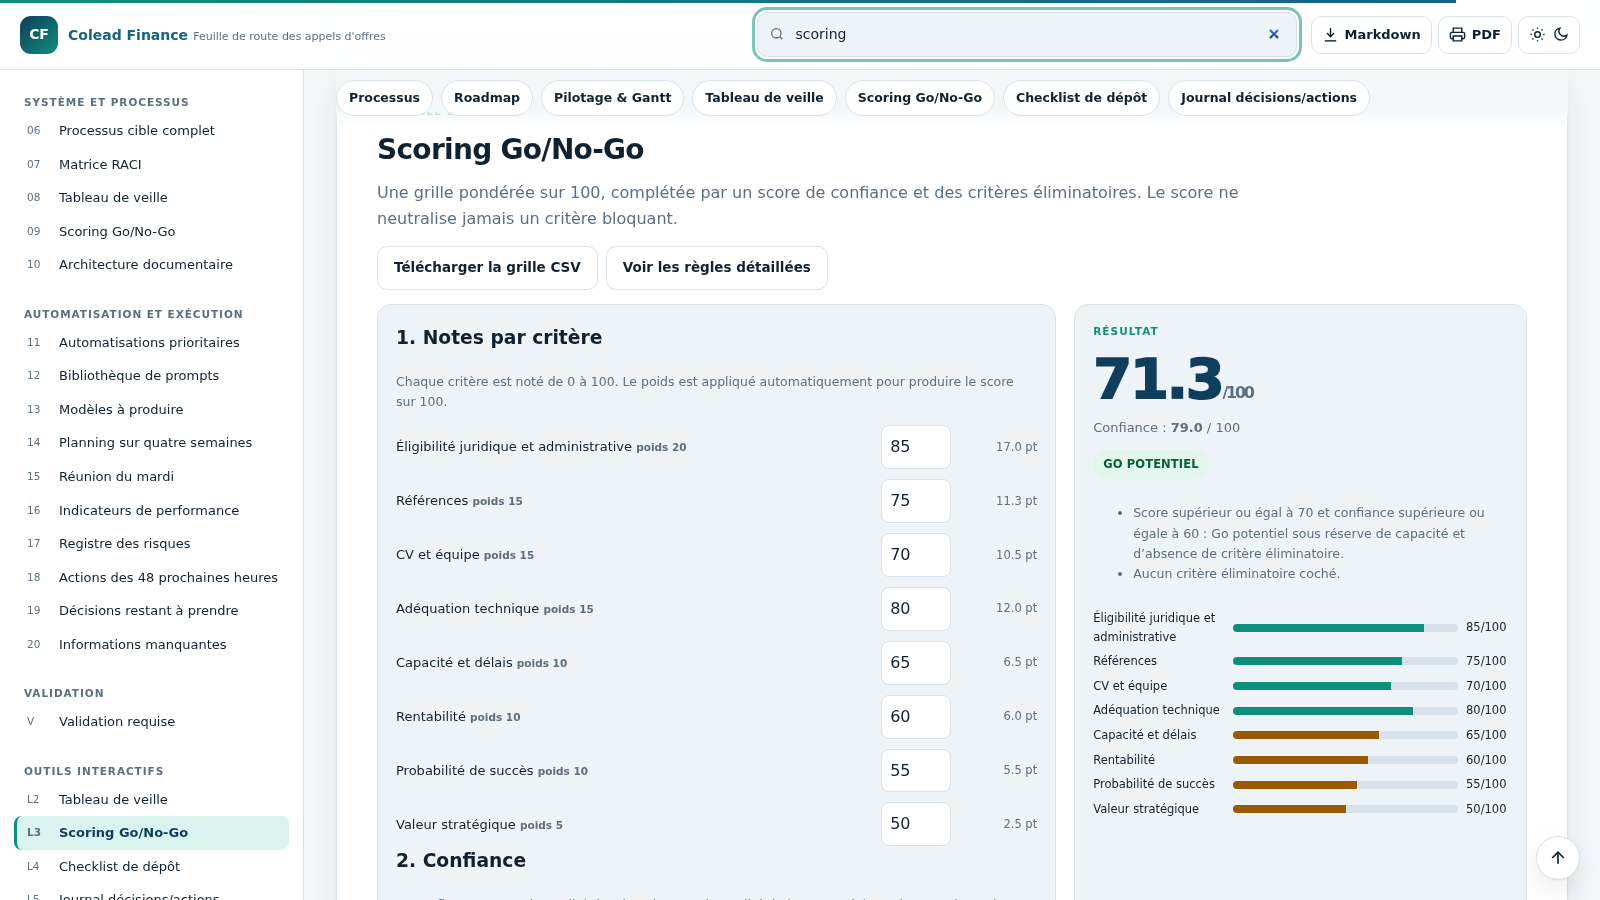1600x900 pixels.
Task: Open Bibliothèque de prompts in sidebar
Action: (152, 376)
